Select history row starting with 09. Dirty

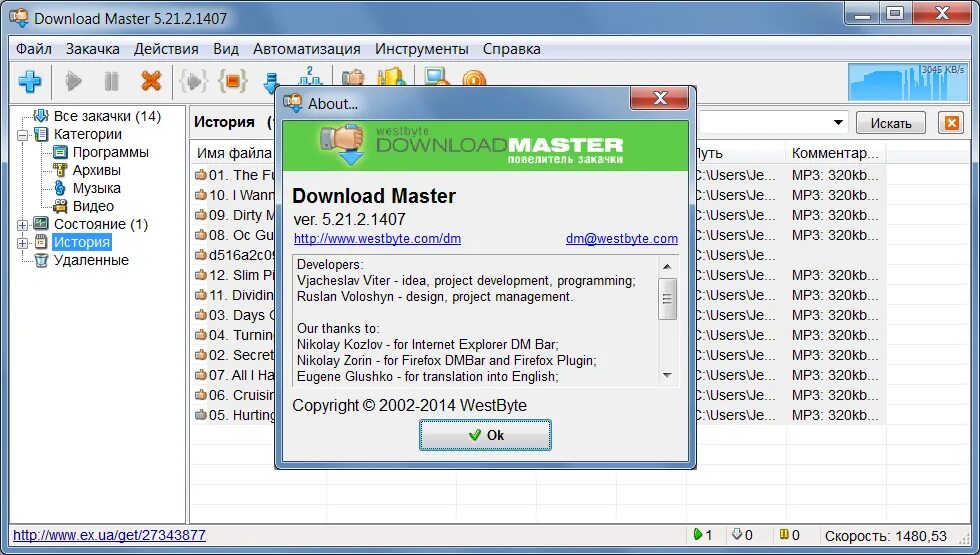pos(234,215)
